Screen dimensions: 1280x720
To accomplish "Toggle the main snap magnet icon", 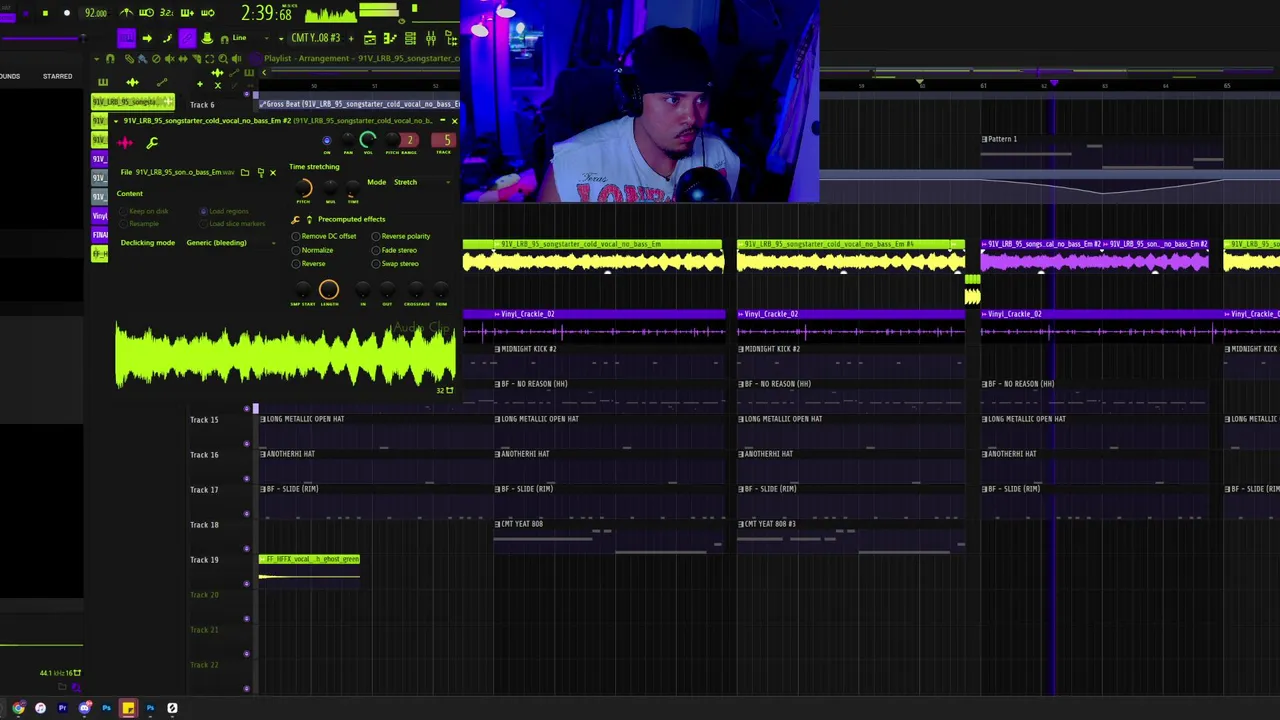I will click(x=224, y=38).
